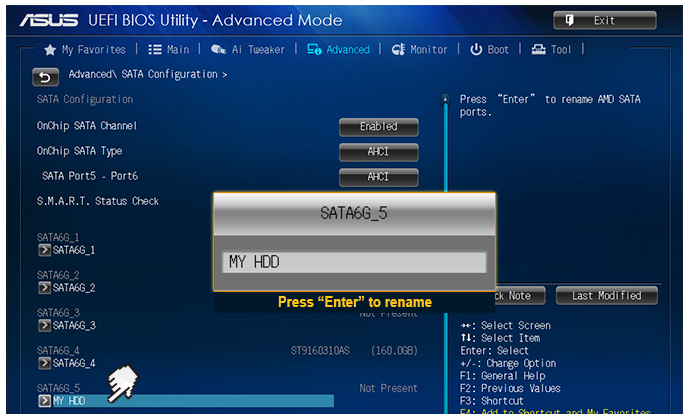Click the SATA6G_2 arrow icon

click(x=45, y=288)
